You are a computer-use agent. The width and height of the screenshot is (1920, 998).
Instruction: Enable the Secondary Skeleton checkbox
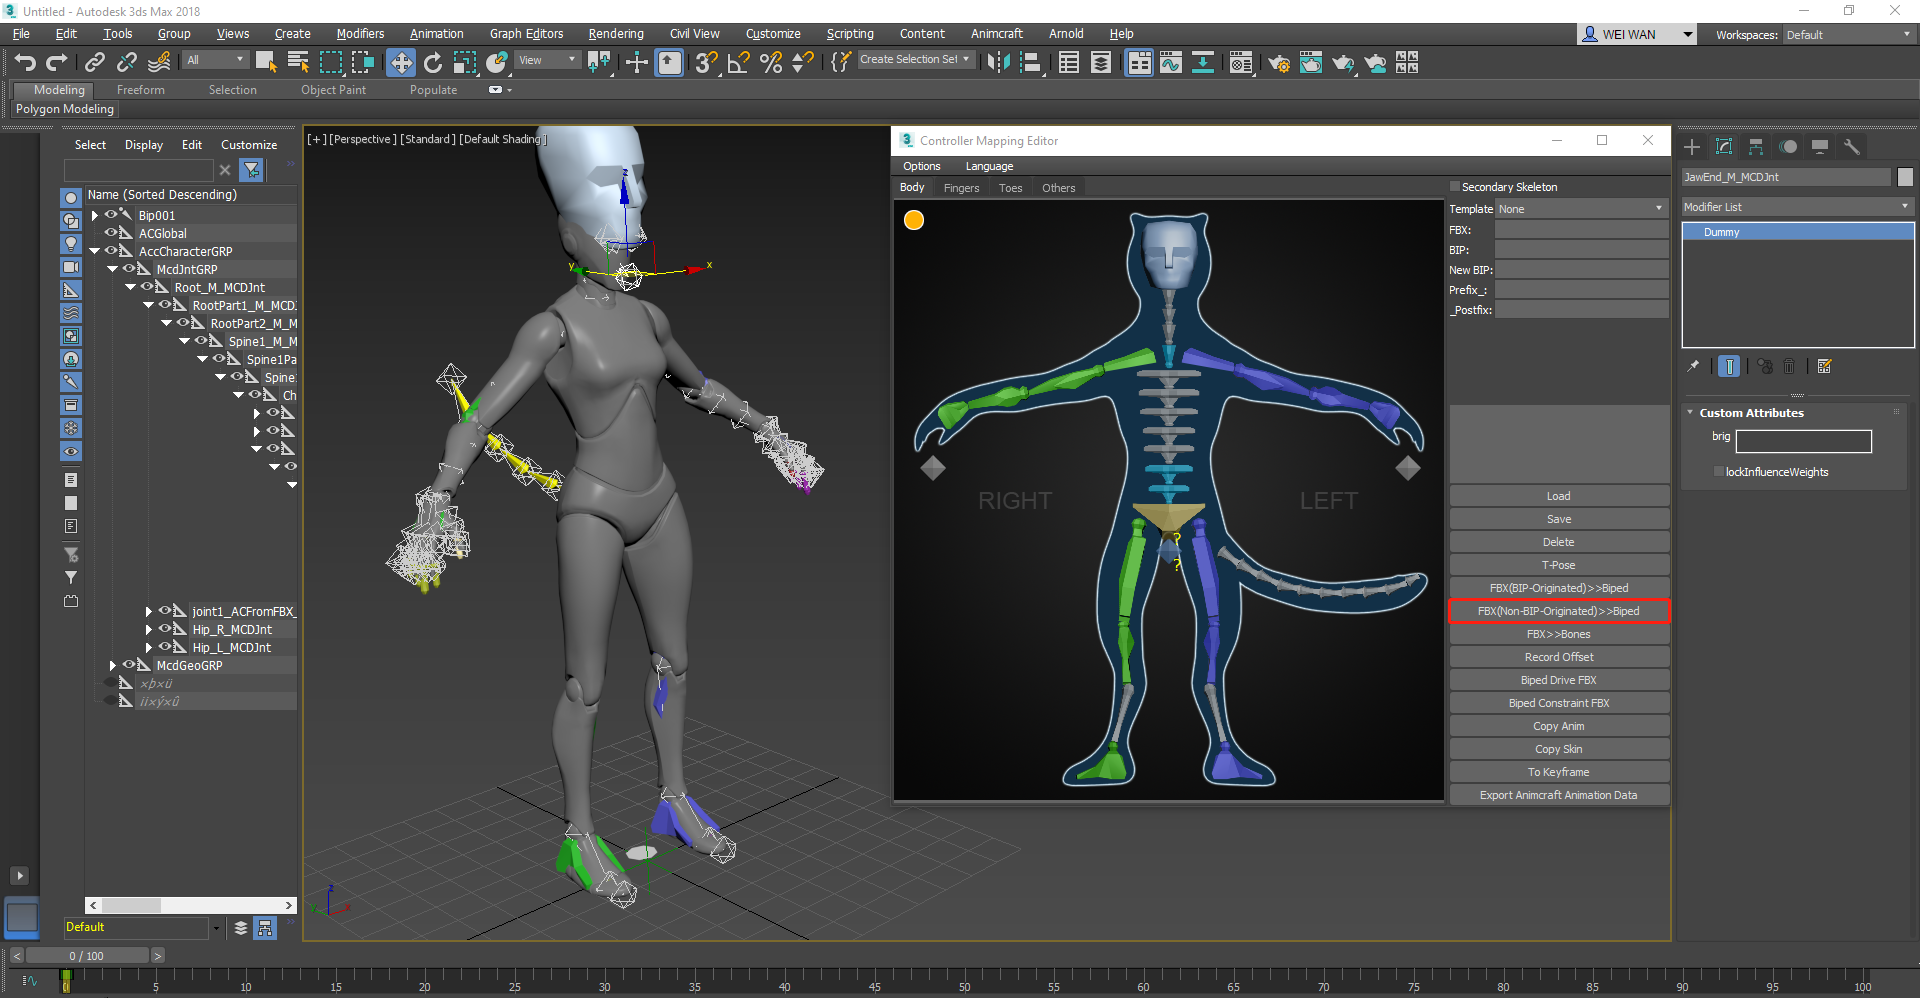pyautogui.click(x=1455, y=187)
